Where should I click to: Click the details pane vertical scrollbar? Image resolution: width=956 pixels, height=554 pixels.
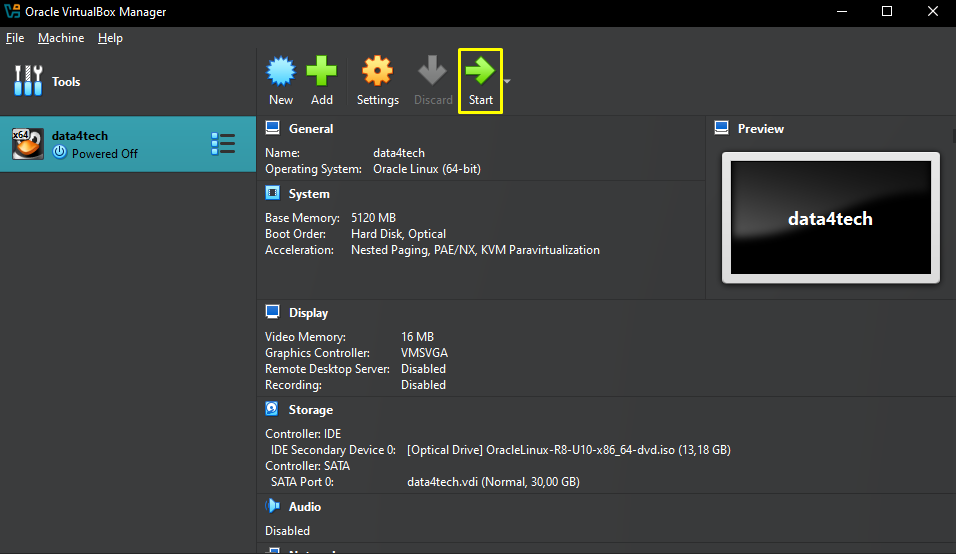point(954,135)
